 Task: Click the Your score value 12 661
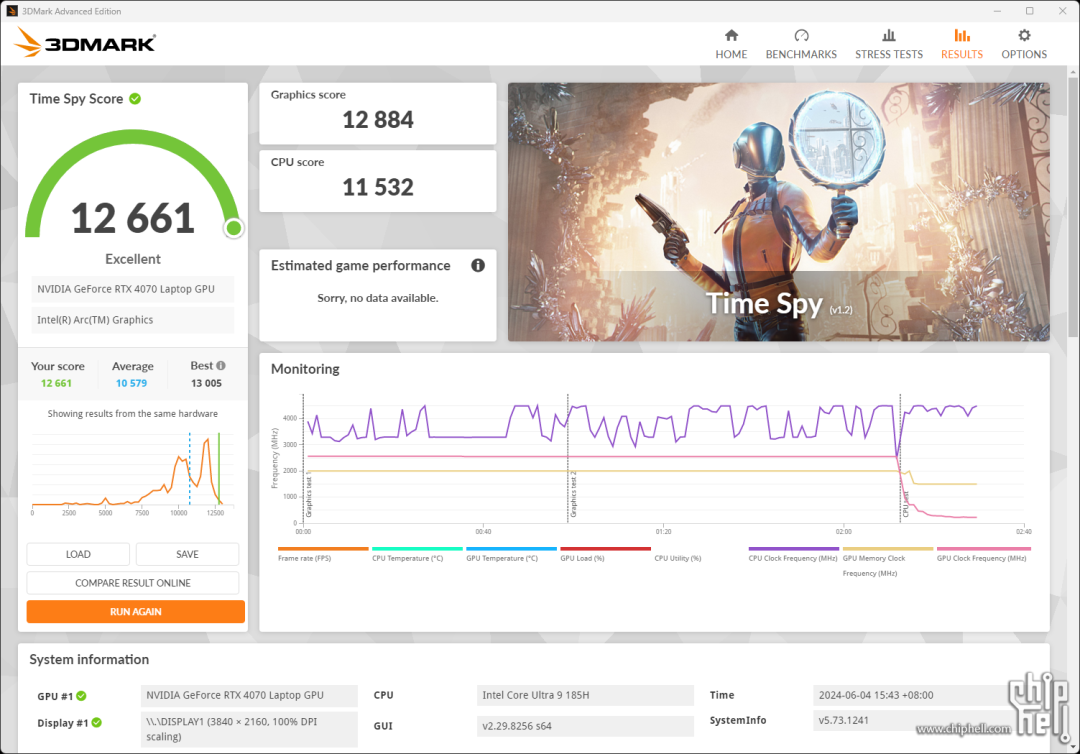(56, 384)
